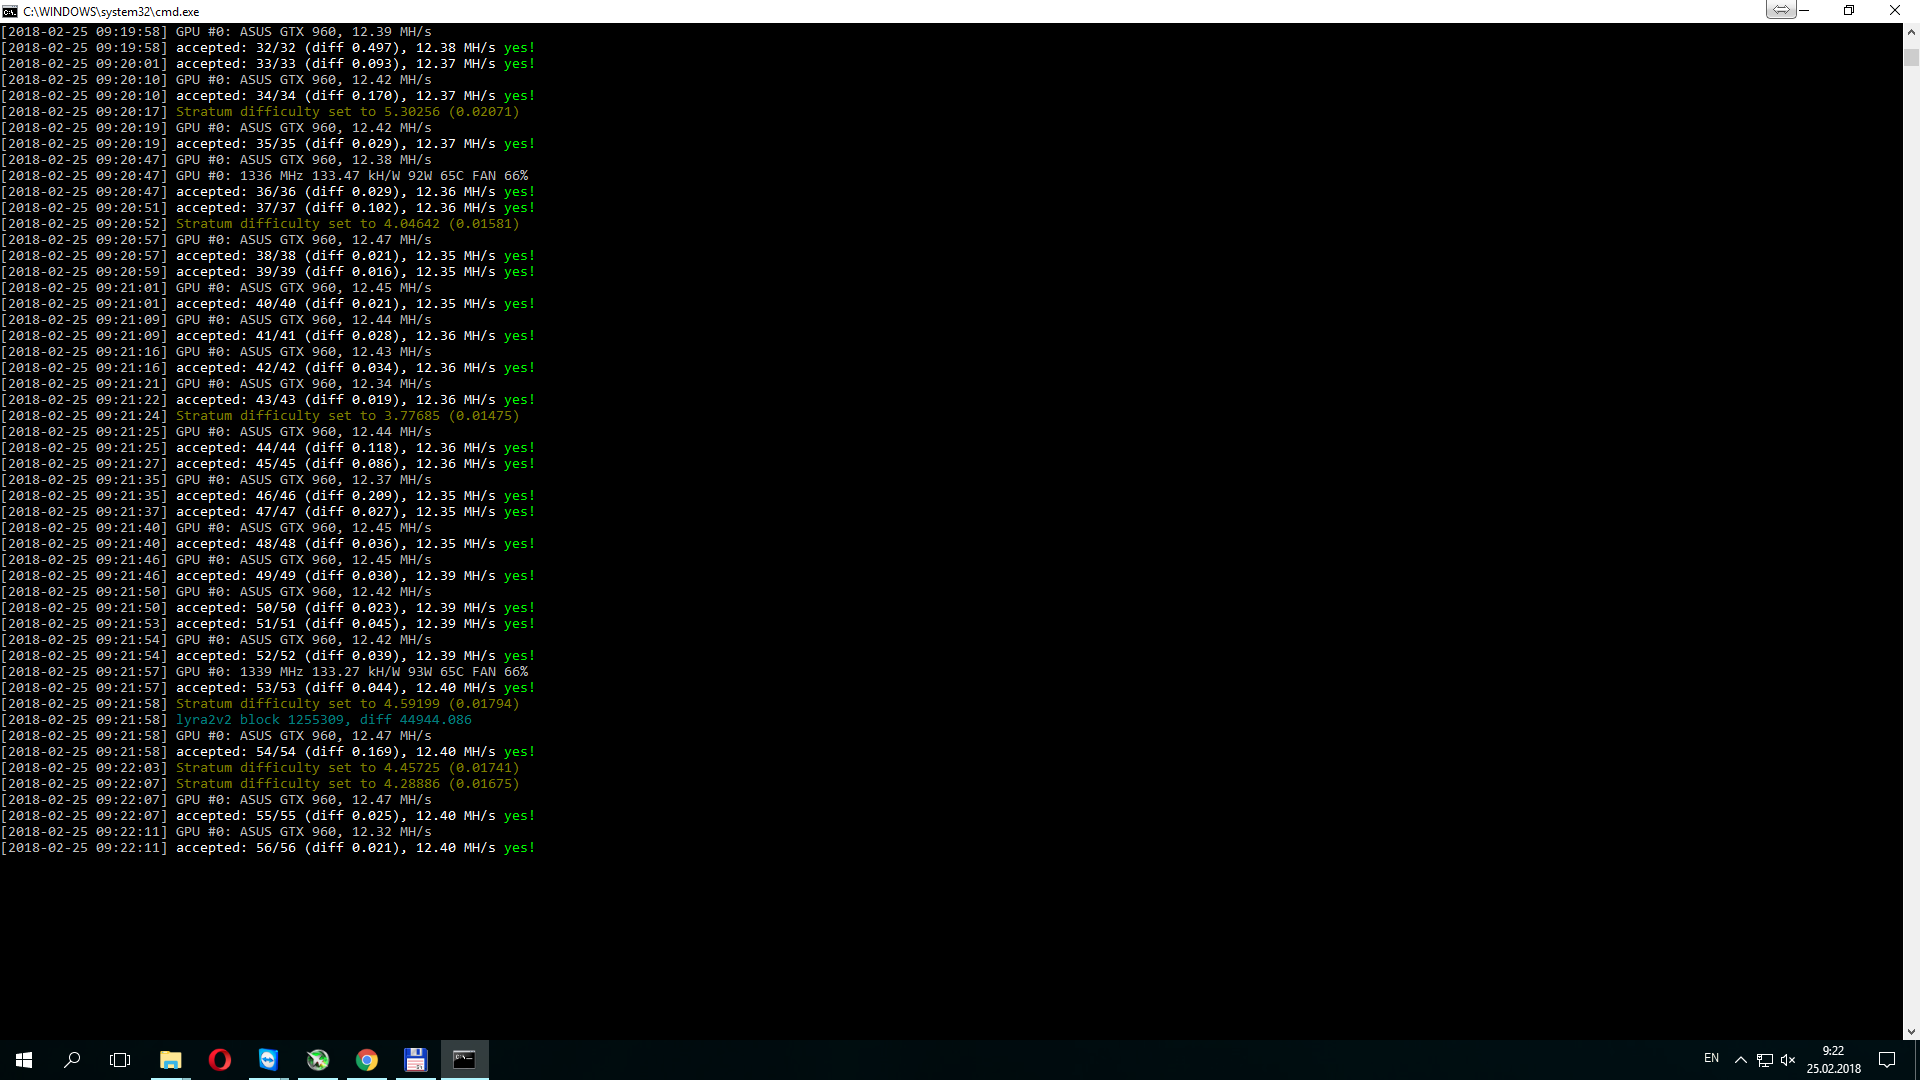Click last line 'accepted: 56/56 (diff 0.021)'
Screen dimensions: 1920x1080
[268, 848]
